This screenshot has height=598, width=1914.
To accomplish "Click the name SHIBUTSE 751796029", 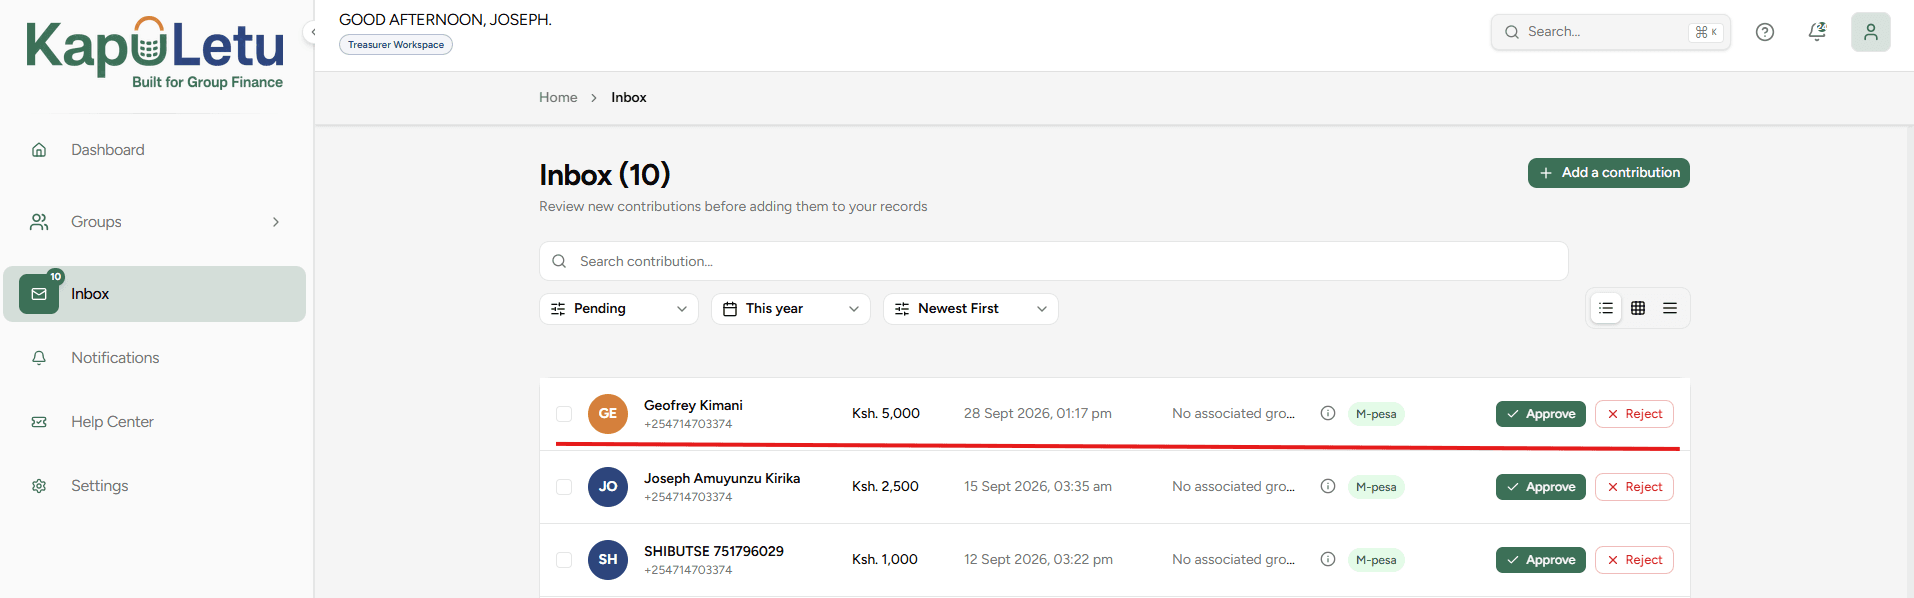I will click(714, 551).
